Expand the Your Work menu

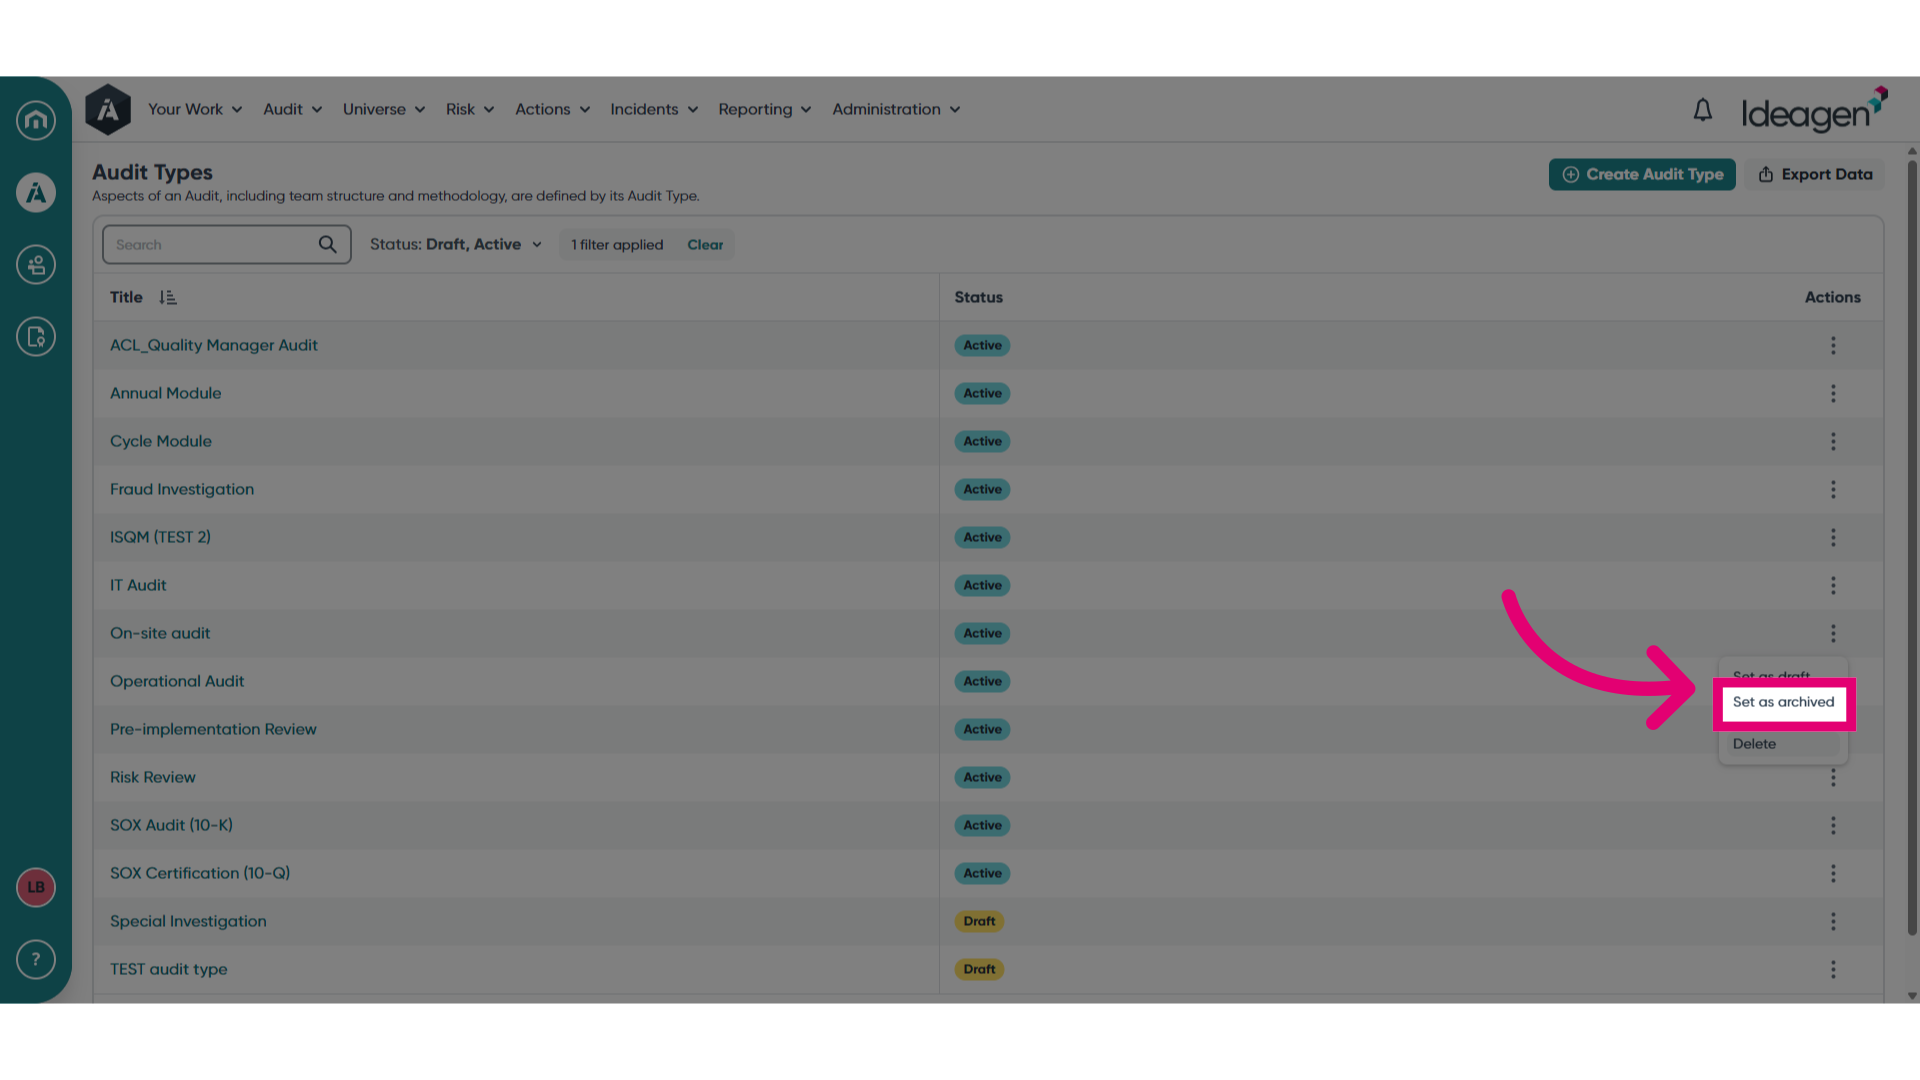(x=195, y=110)
